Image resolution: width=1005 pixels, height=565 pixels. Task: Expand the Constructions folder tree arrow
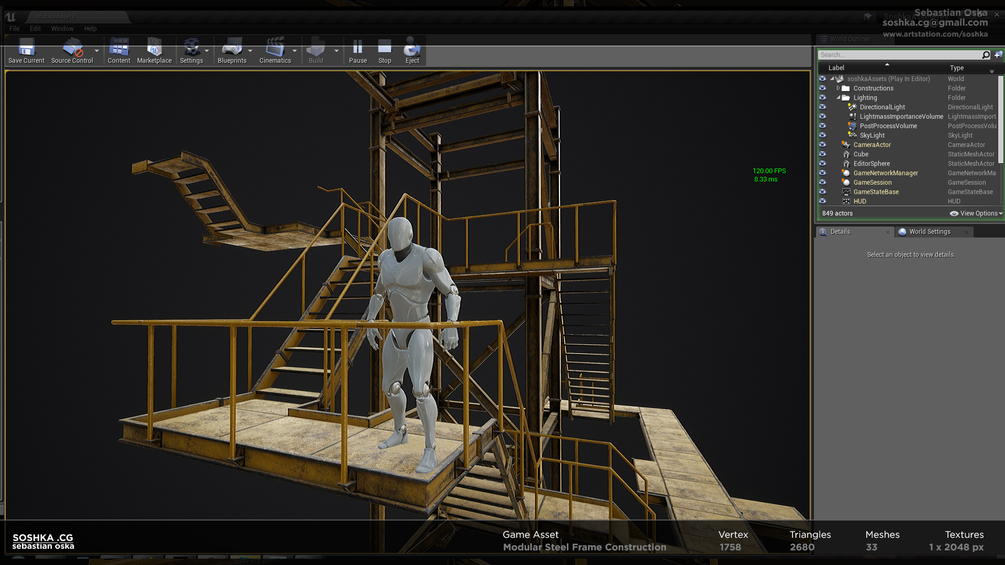tap(838, 88)
